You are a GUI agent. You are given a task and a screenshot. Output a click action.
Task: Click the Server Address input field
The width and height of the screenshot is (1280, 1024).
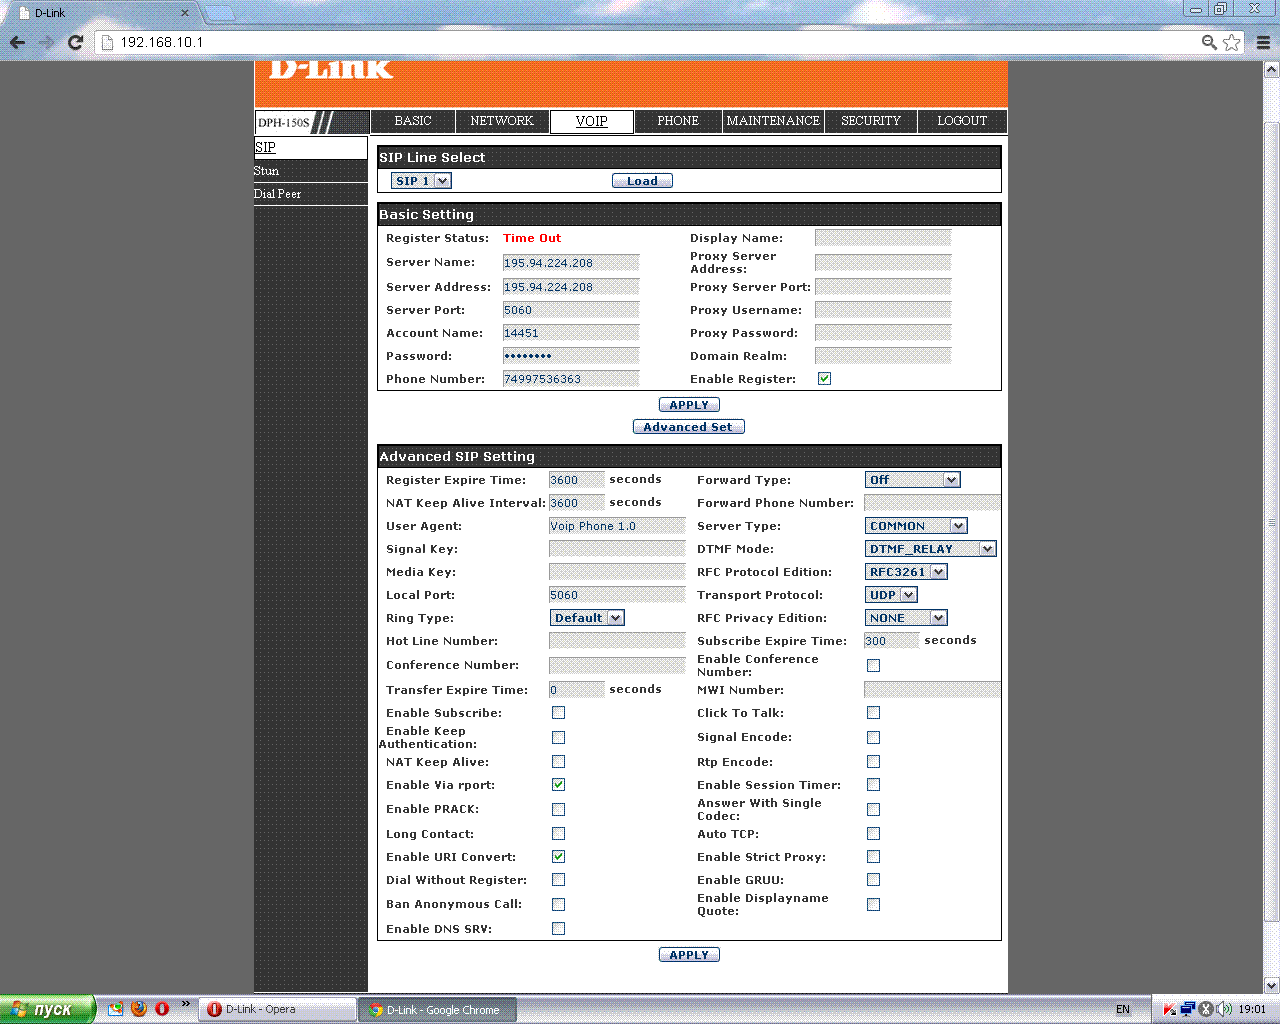[x=570, y=287]
